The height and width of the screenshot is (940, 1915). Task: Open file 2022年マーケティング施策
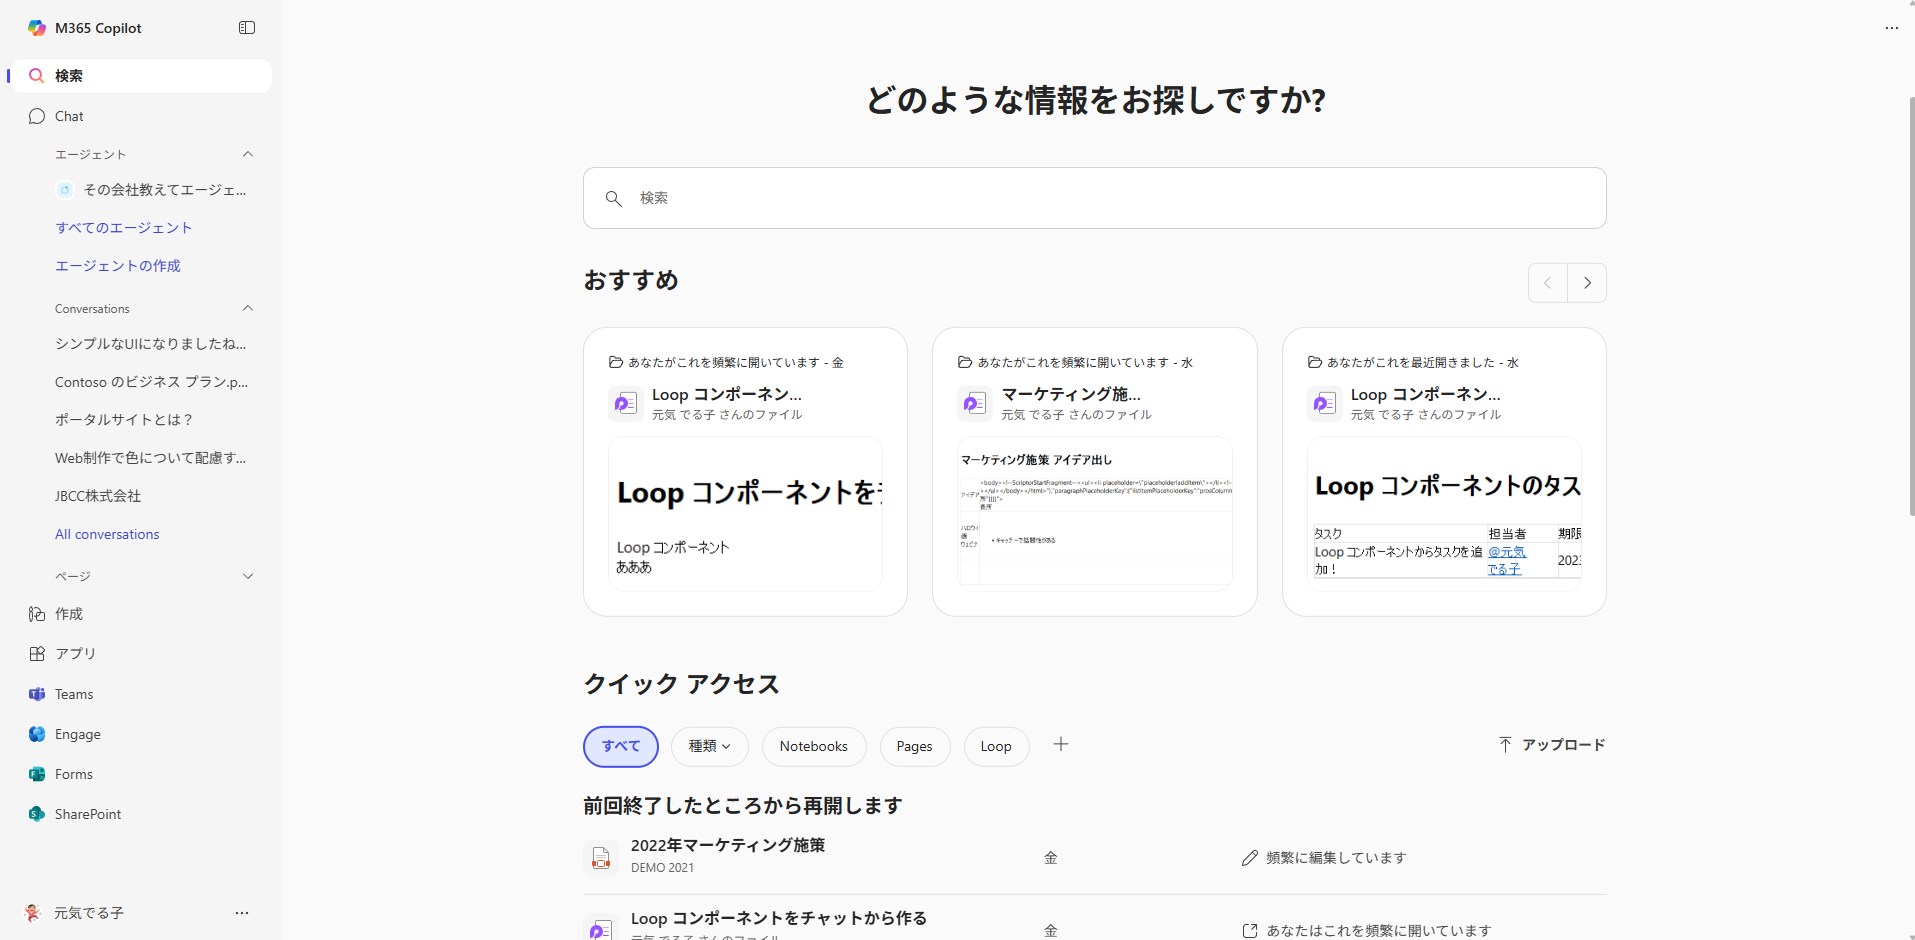728,846
